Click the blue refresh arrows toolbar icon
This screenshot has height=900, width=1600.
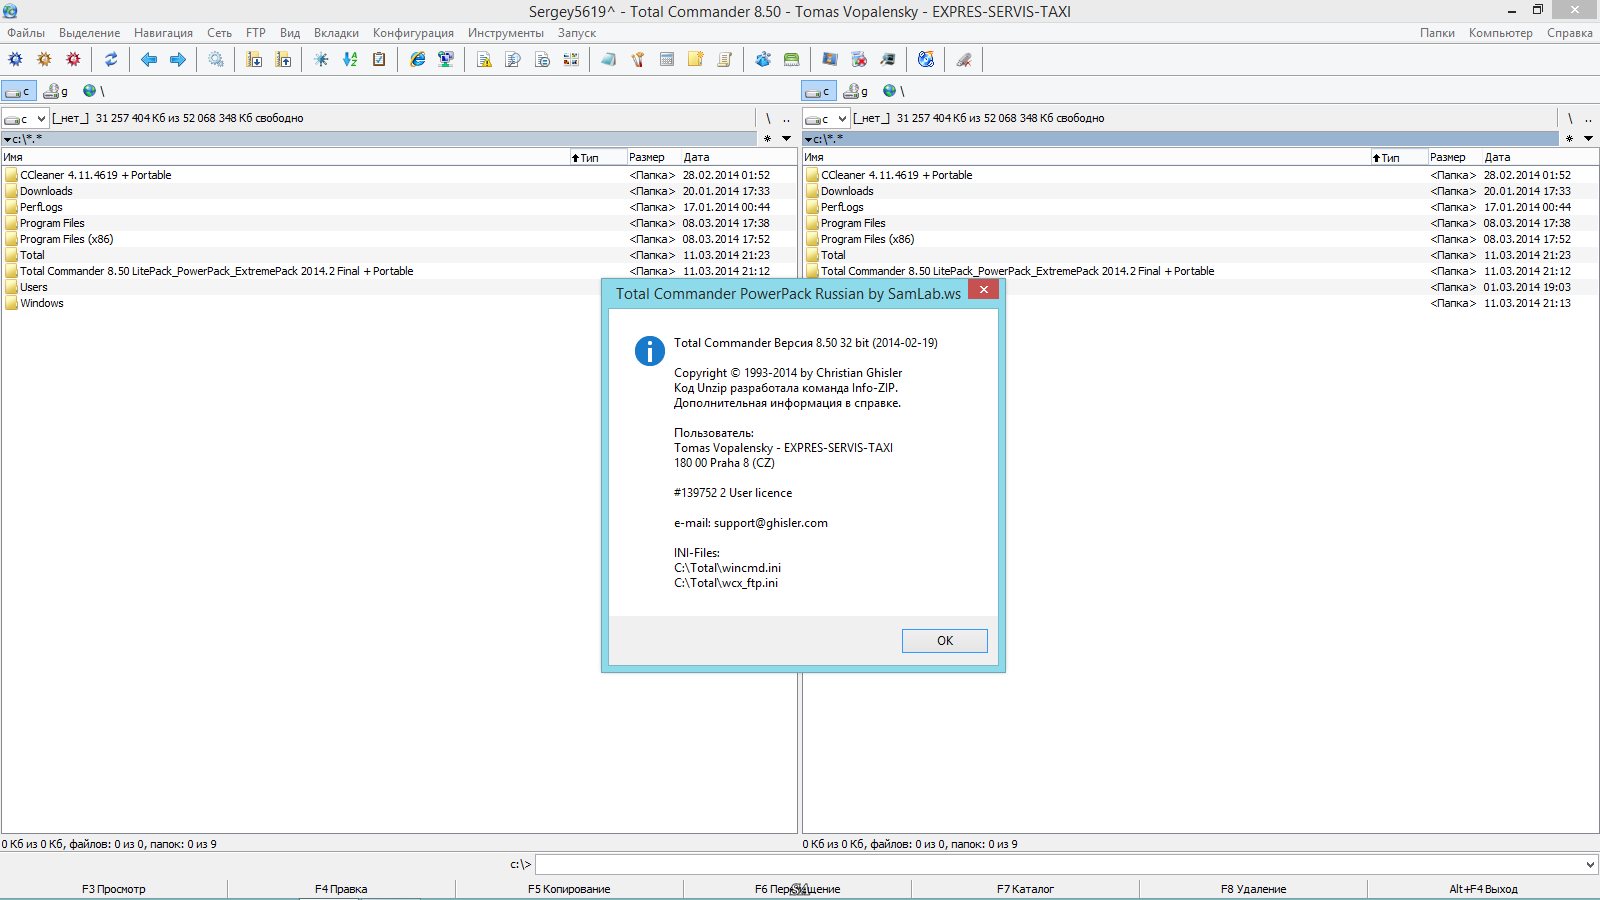click(x=111, y=60)
